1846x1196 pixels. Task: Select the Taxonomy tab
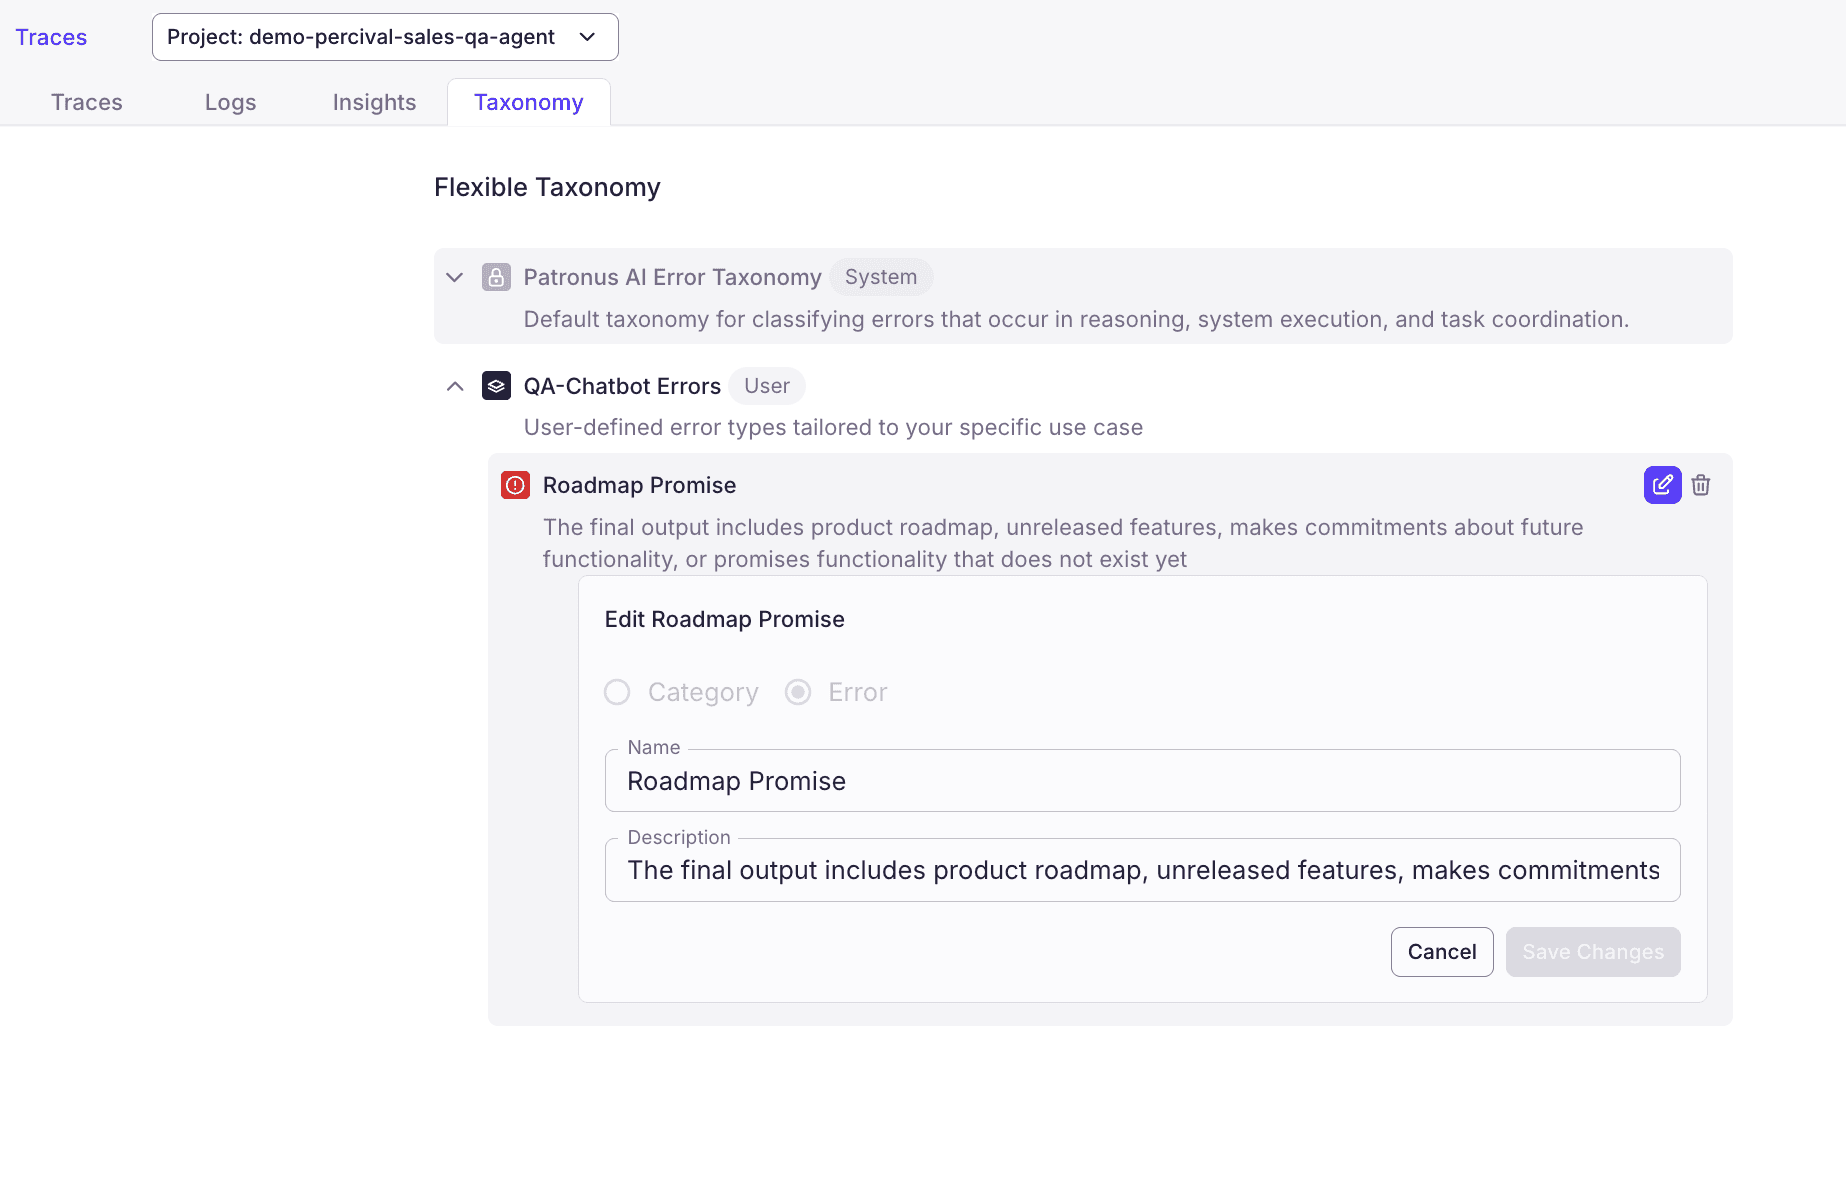point(528,102)
